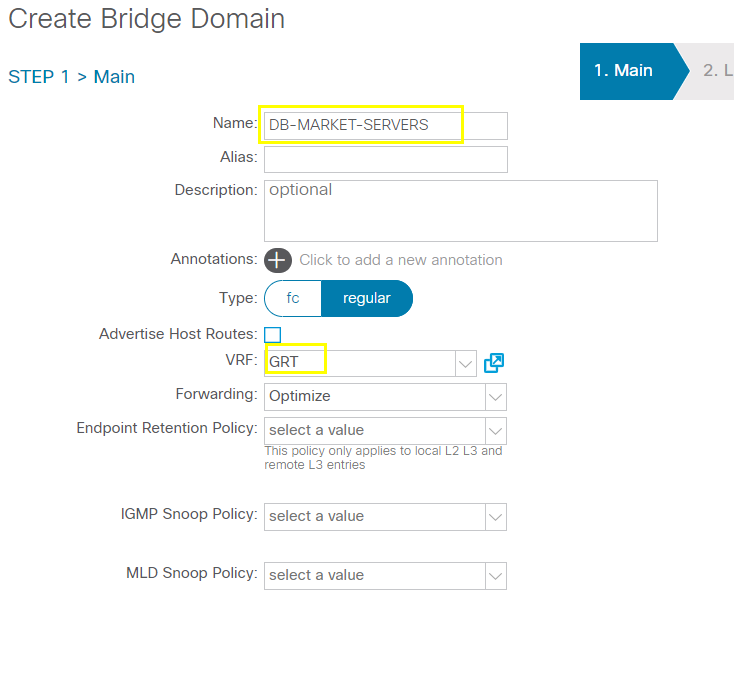Click the plus icon to add annotation
Screen dimensions: 734x679
tap(278, 260)
